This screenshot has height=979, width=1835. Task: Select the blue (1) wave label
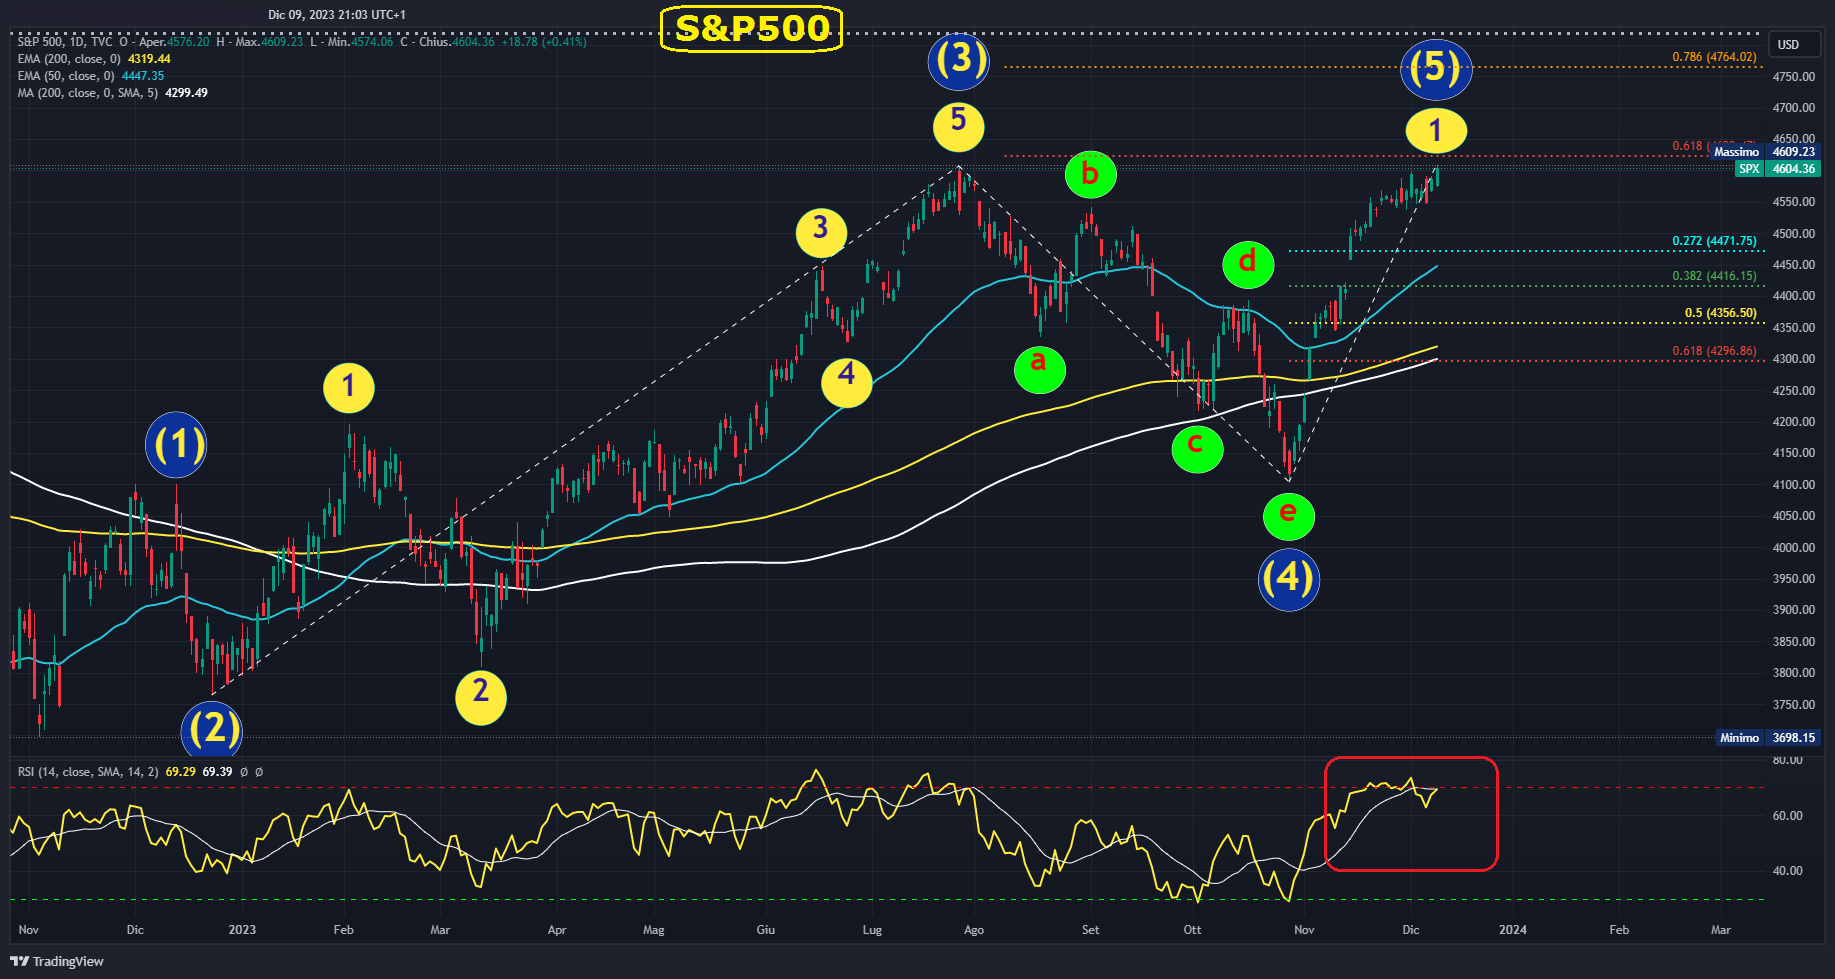[176, 444]
